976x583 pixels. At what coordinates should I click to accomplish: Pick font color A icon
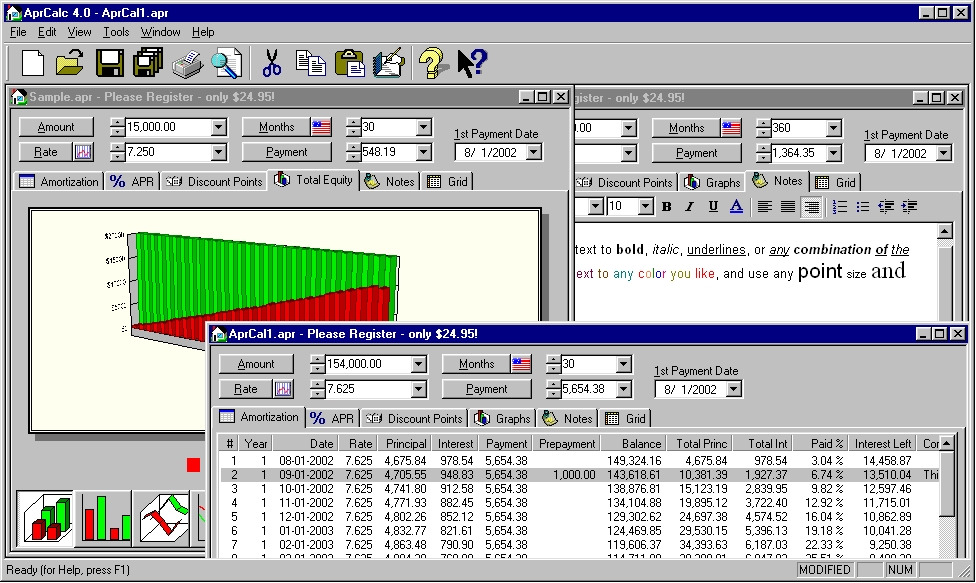[x=736, y=207]
